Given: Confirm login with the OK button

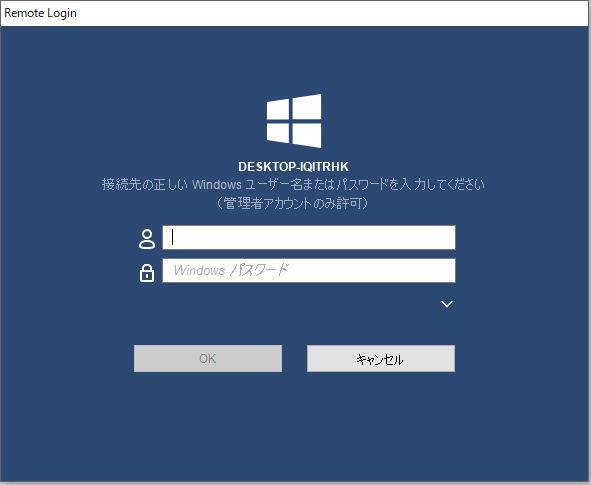Looking at the screenshot, I should (x=208, y=358).
